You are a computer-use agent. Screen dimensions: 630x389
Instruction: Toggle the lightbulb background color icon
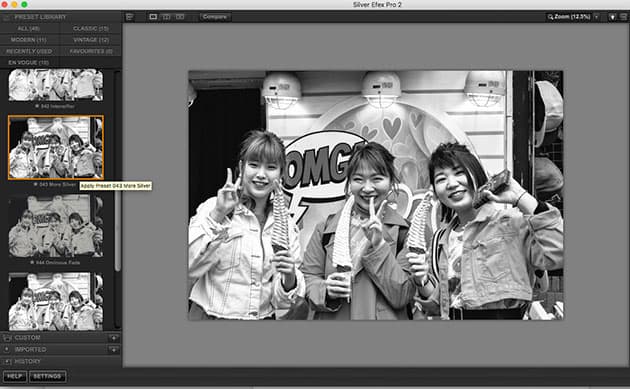(x=612, y=17)
